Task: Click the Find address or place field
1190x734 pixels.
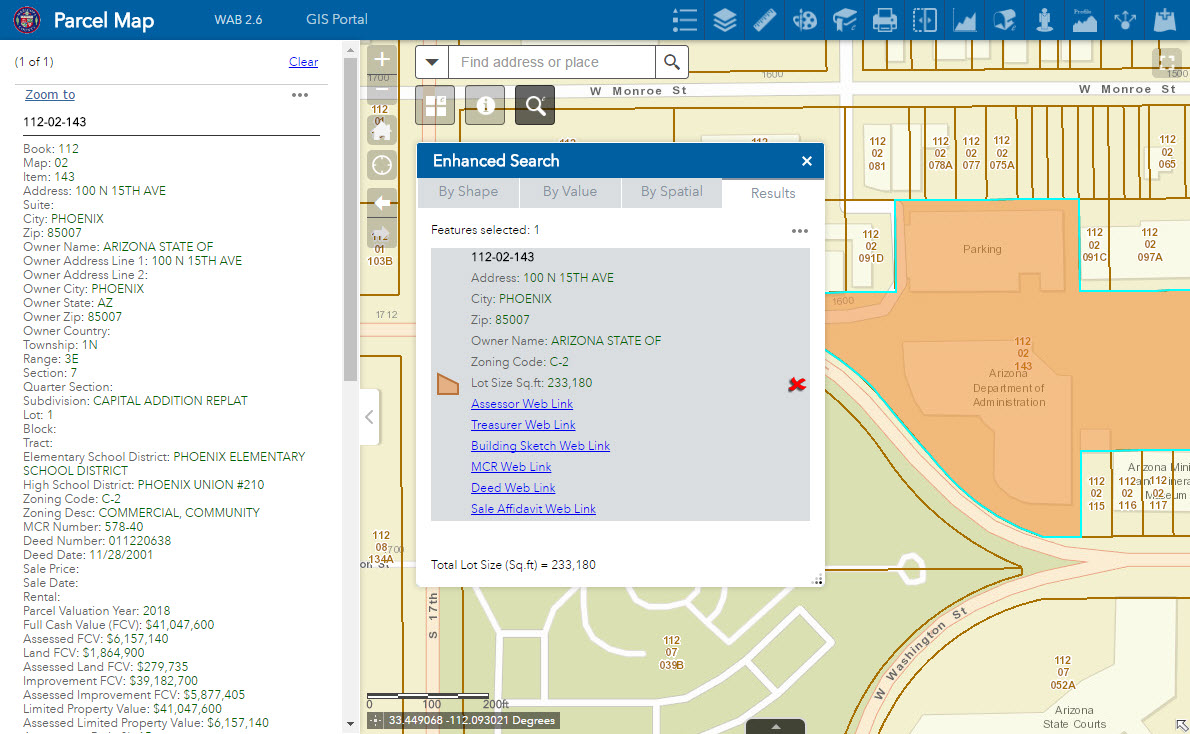Action: pyautogui.click(x=552, y=62)
